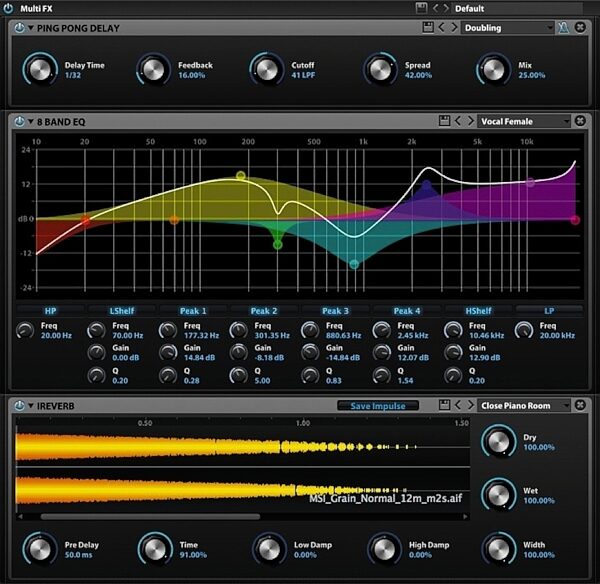Viewport: 600px width, 584px height.
Task: Click the reverb Dry knob
Action: (499, 442)
